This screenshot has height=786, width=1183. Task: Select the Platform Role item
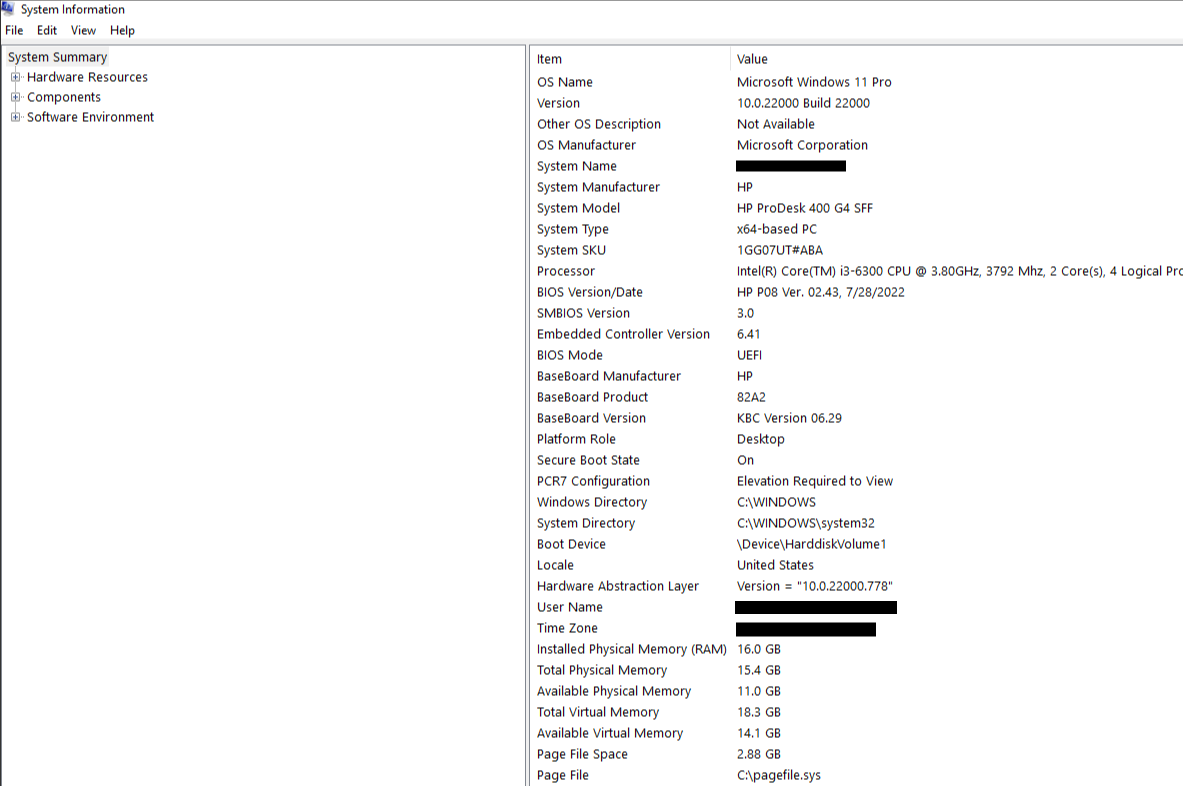coord(576,439)
